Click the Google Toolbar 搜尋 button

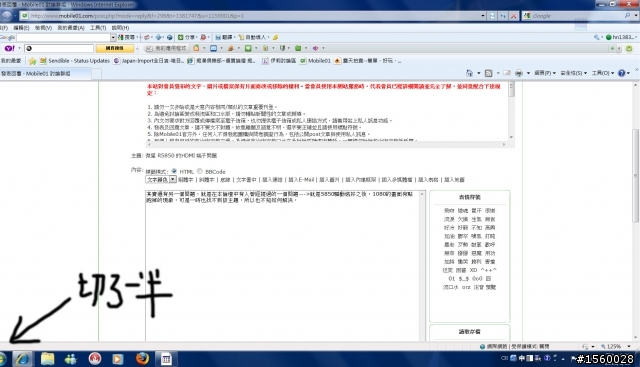(x=127, y=37)
